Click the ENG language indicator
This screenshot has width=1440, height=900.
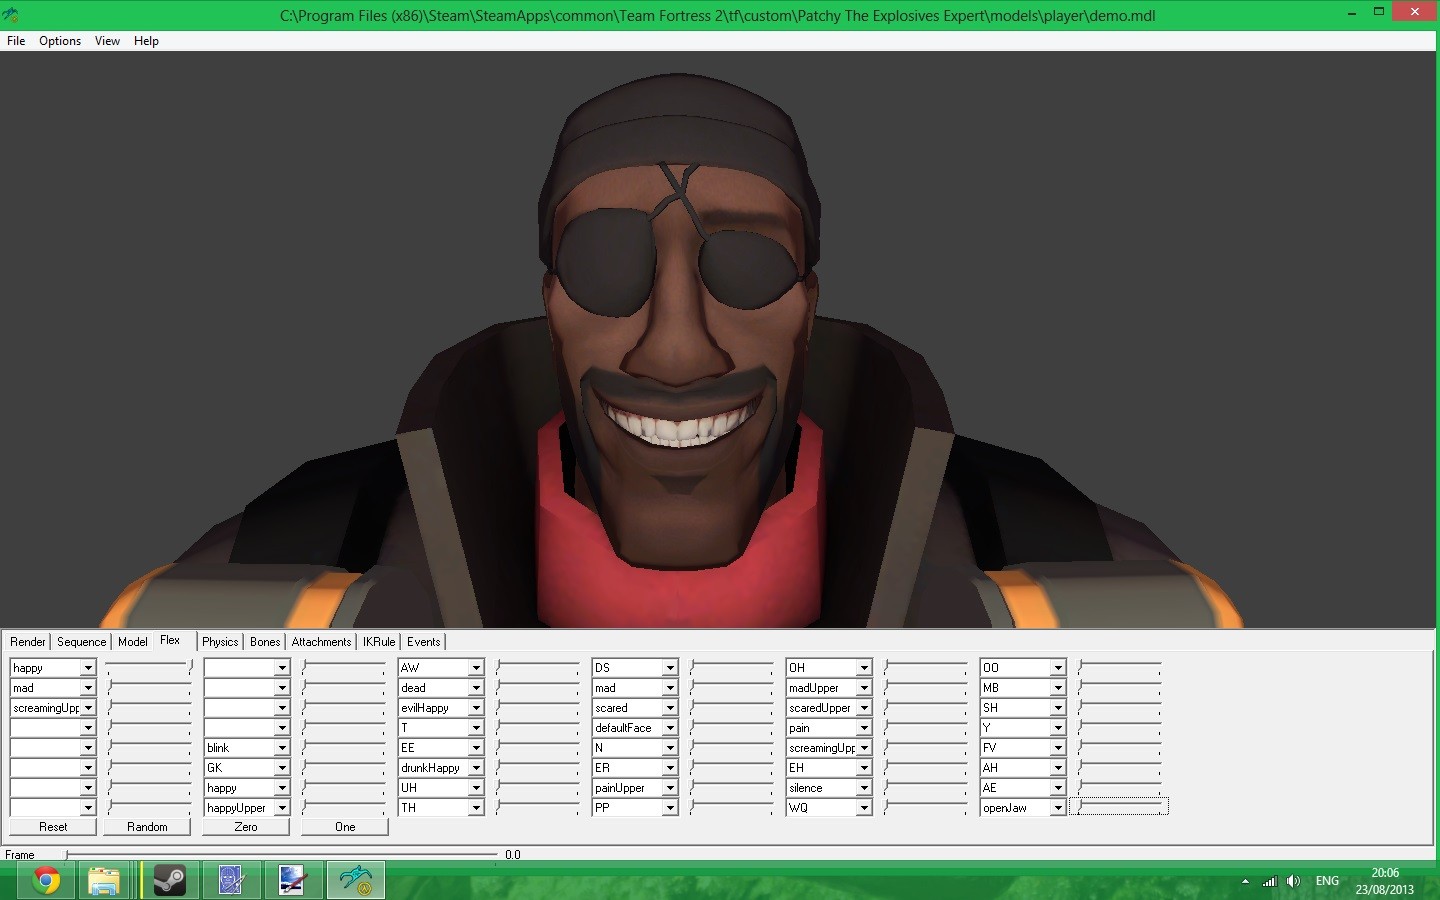pyautogui.click(x=1327, y=881)
